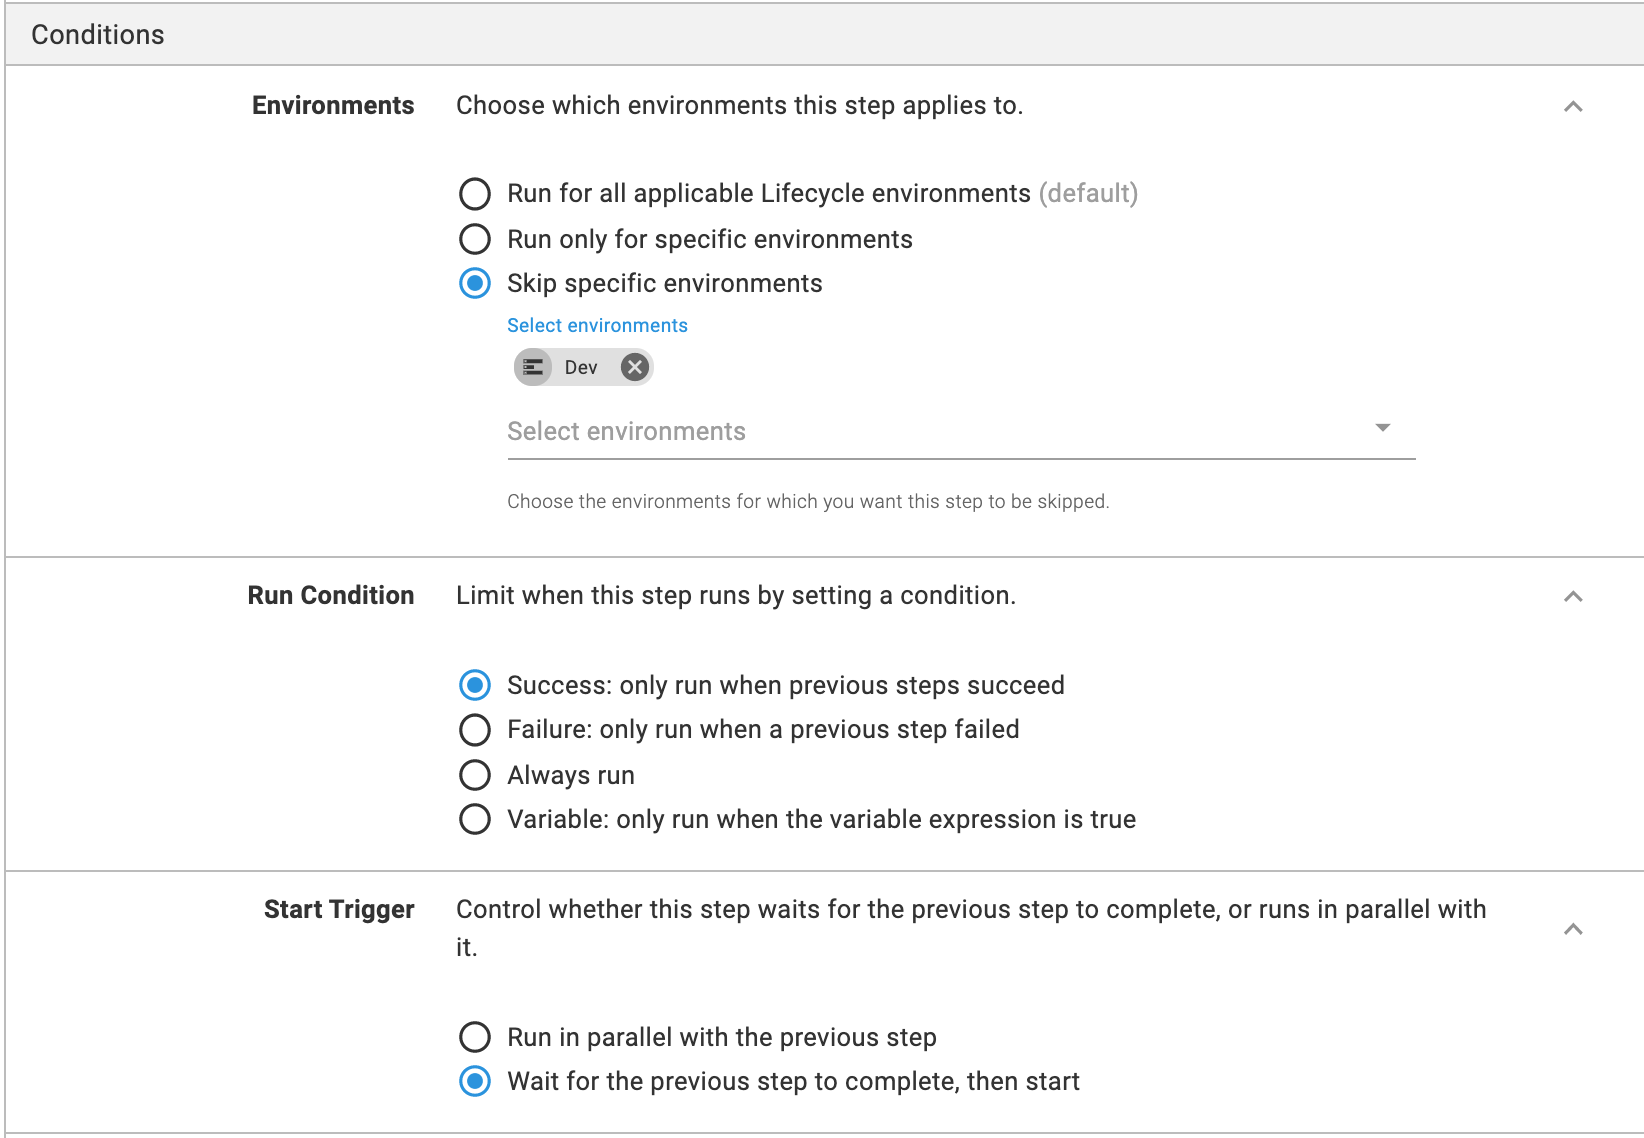Collapse the Run Condition section chevron

click(1573, 596)
